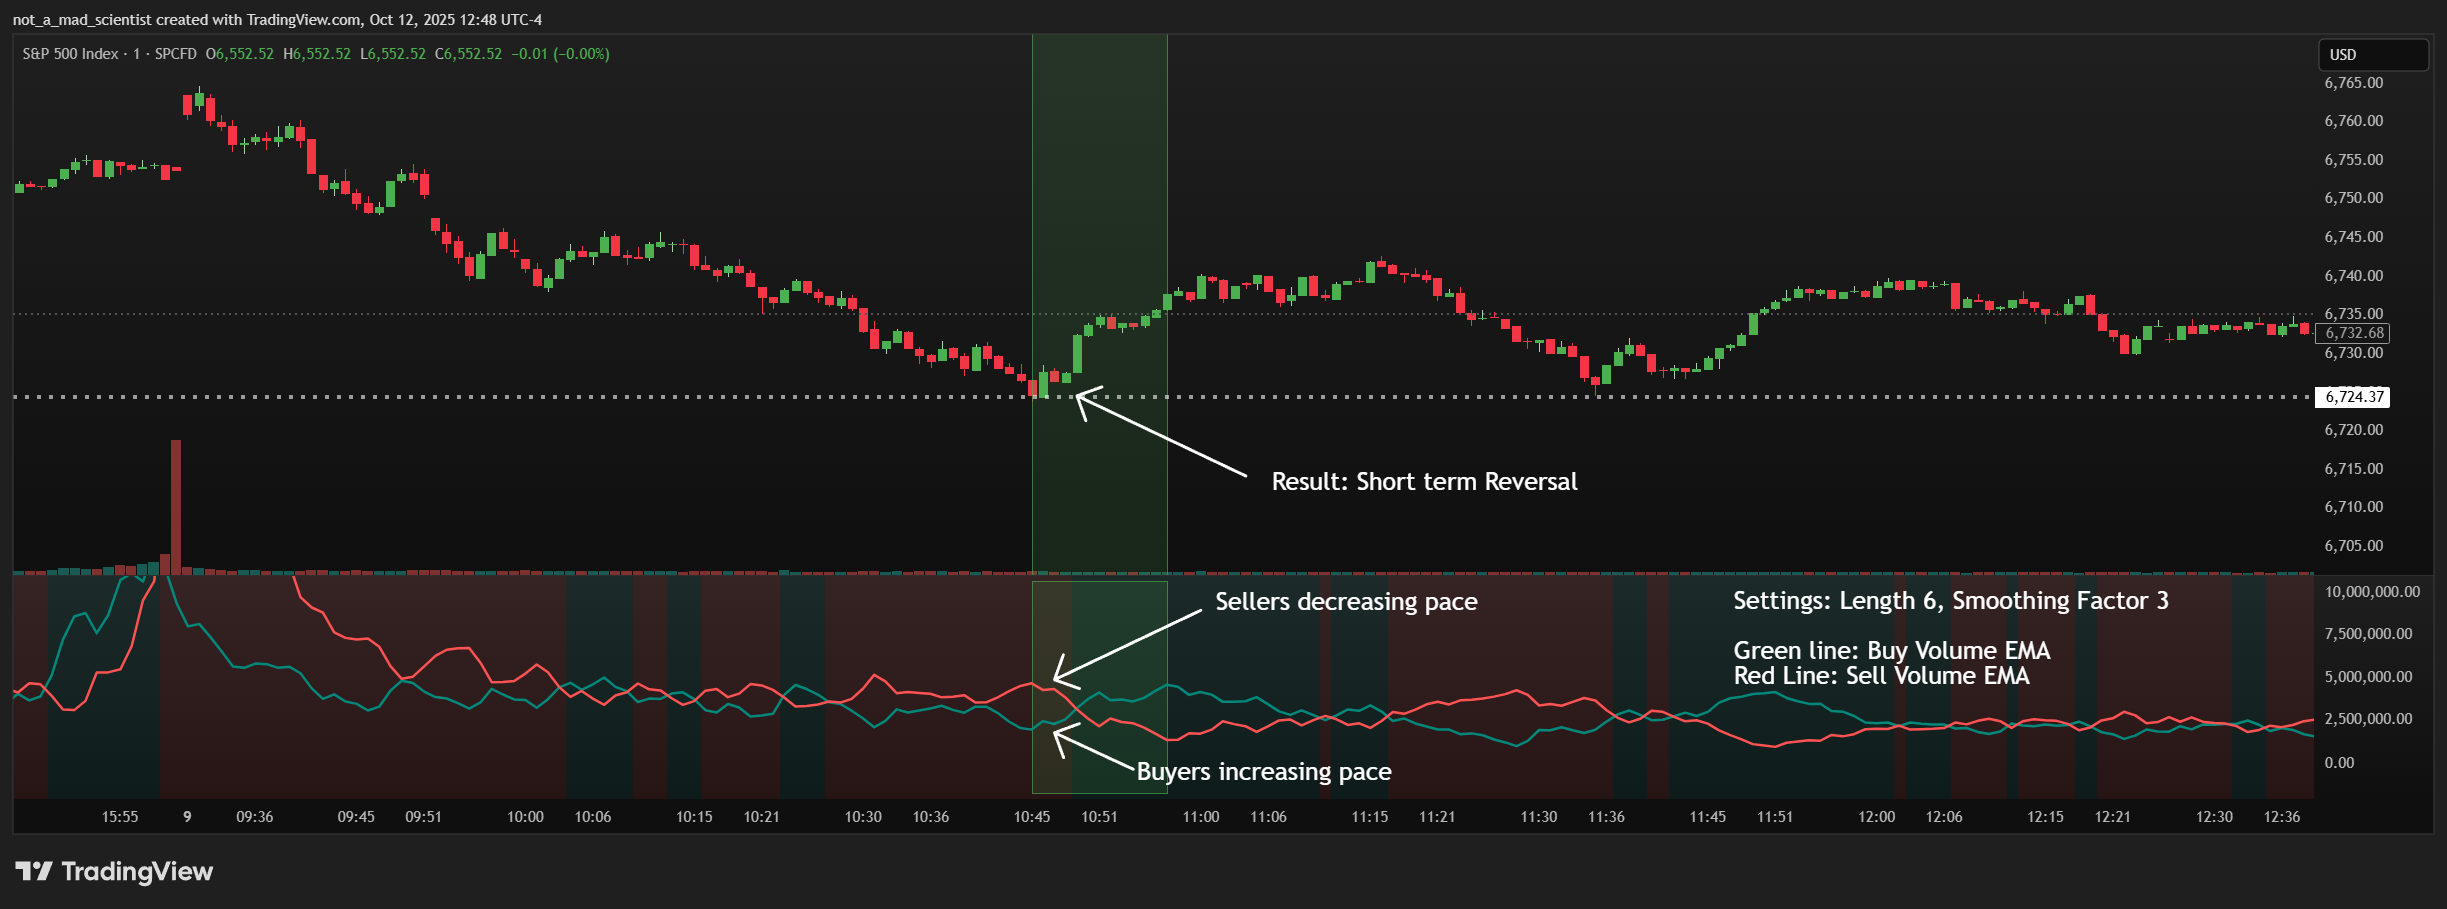Click the 6,720.00 price axis label
The height and width of the screenshot is (909, 2447).
pyautogui.click(x=2354, y=430)
